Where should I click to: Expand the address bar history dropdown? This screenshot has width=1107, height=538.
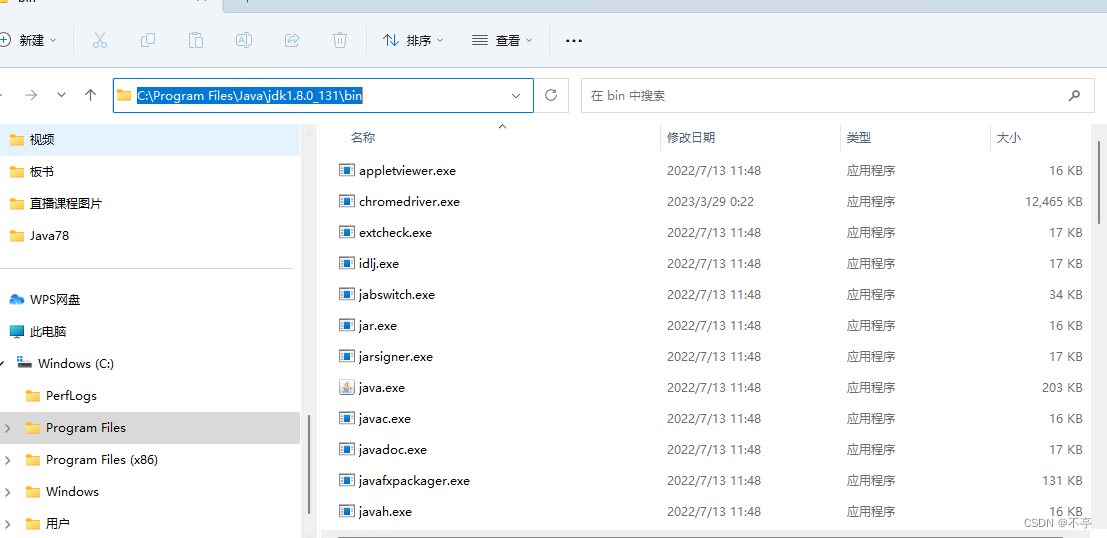516,95
